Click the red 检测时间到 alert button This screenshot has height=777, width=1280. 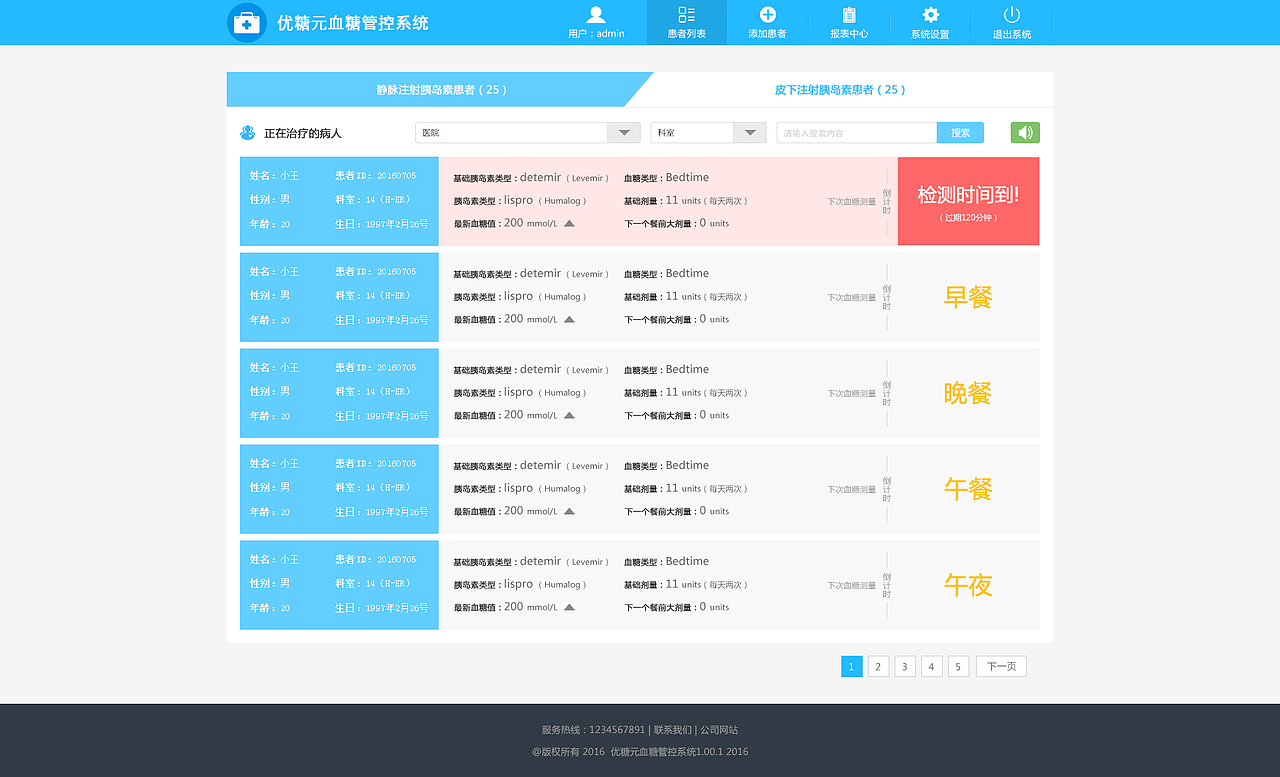pos(966,200)
